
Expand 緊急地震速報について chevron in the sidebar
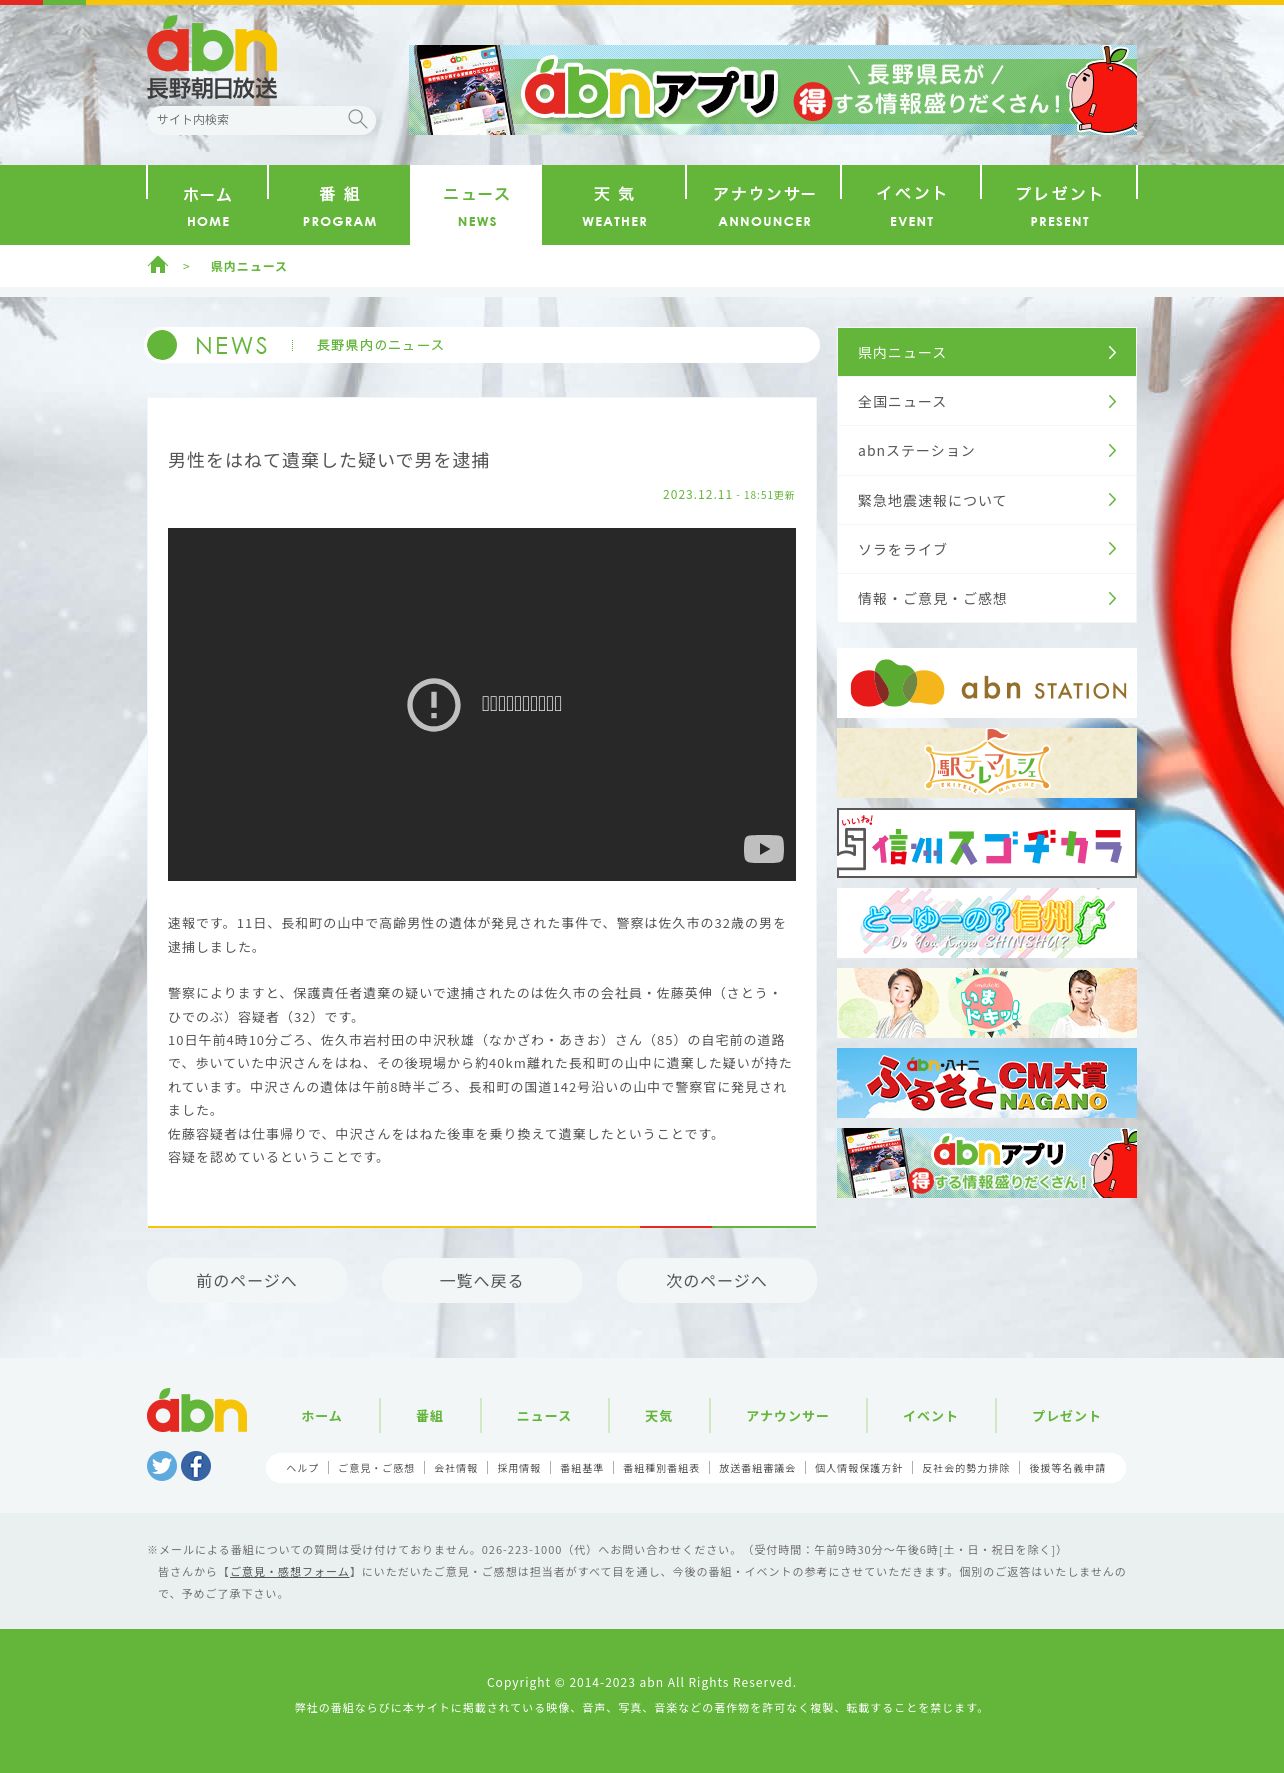[1112, 500]
